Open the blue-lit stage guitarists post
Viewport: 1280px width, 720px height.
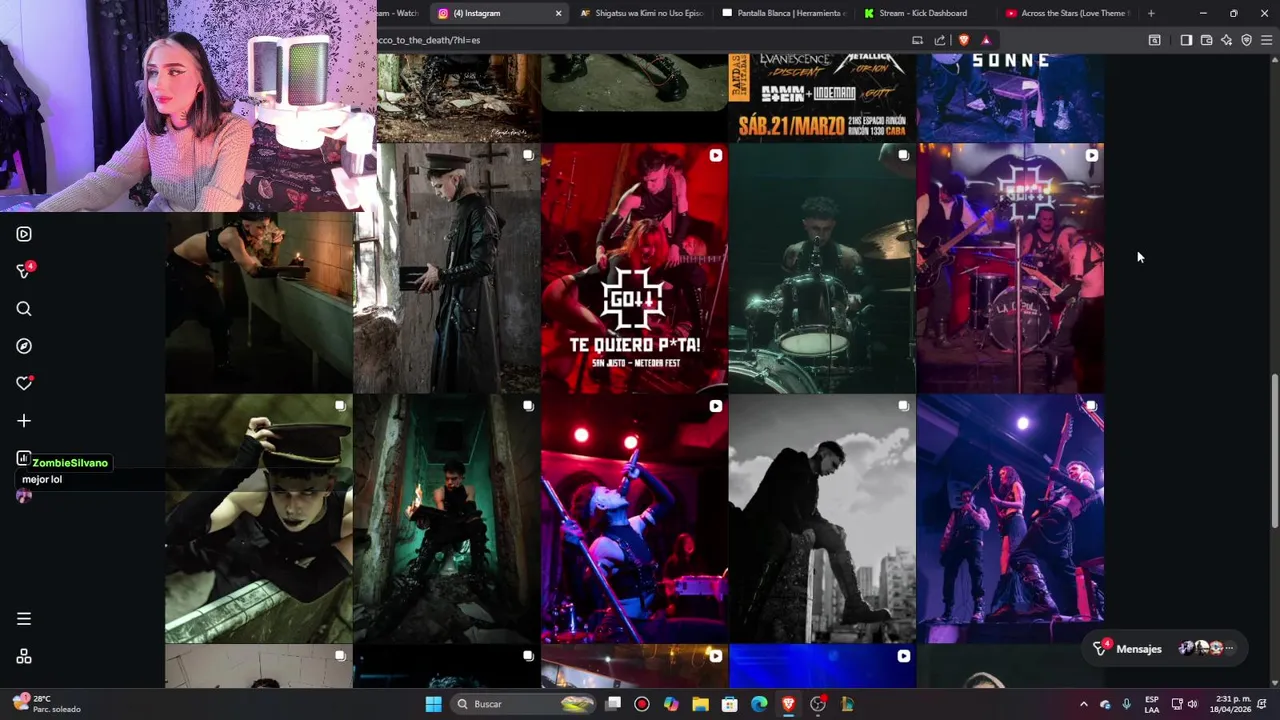click(1010, 518)
